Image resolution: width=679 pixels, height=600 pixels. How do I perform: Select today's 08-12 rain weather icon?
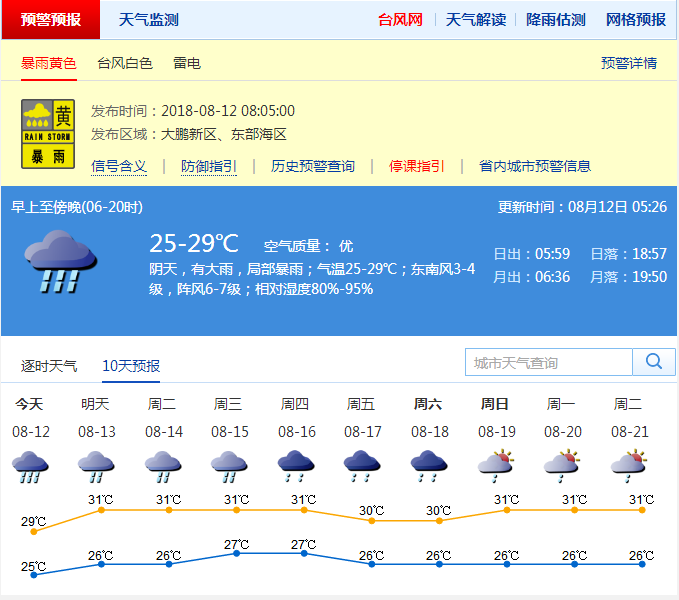coord(30,466)
